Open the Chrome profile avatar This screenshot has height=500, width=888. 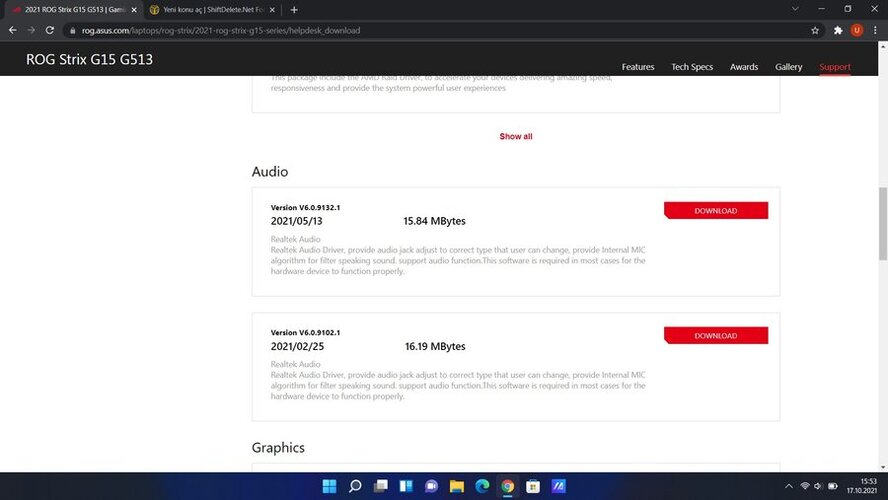click(857, 31)
